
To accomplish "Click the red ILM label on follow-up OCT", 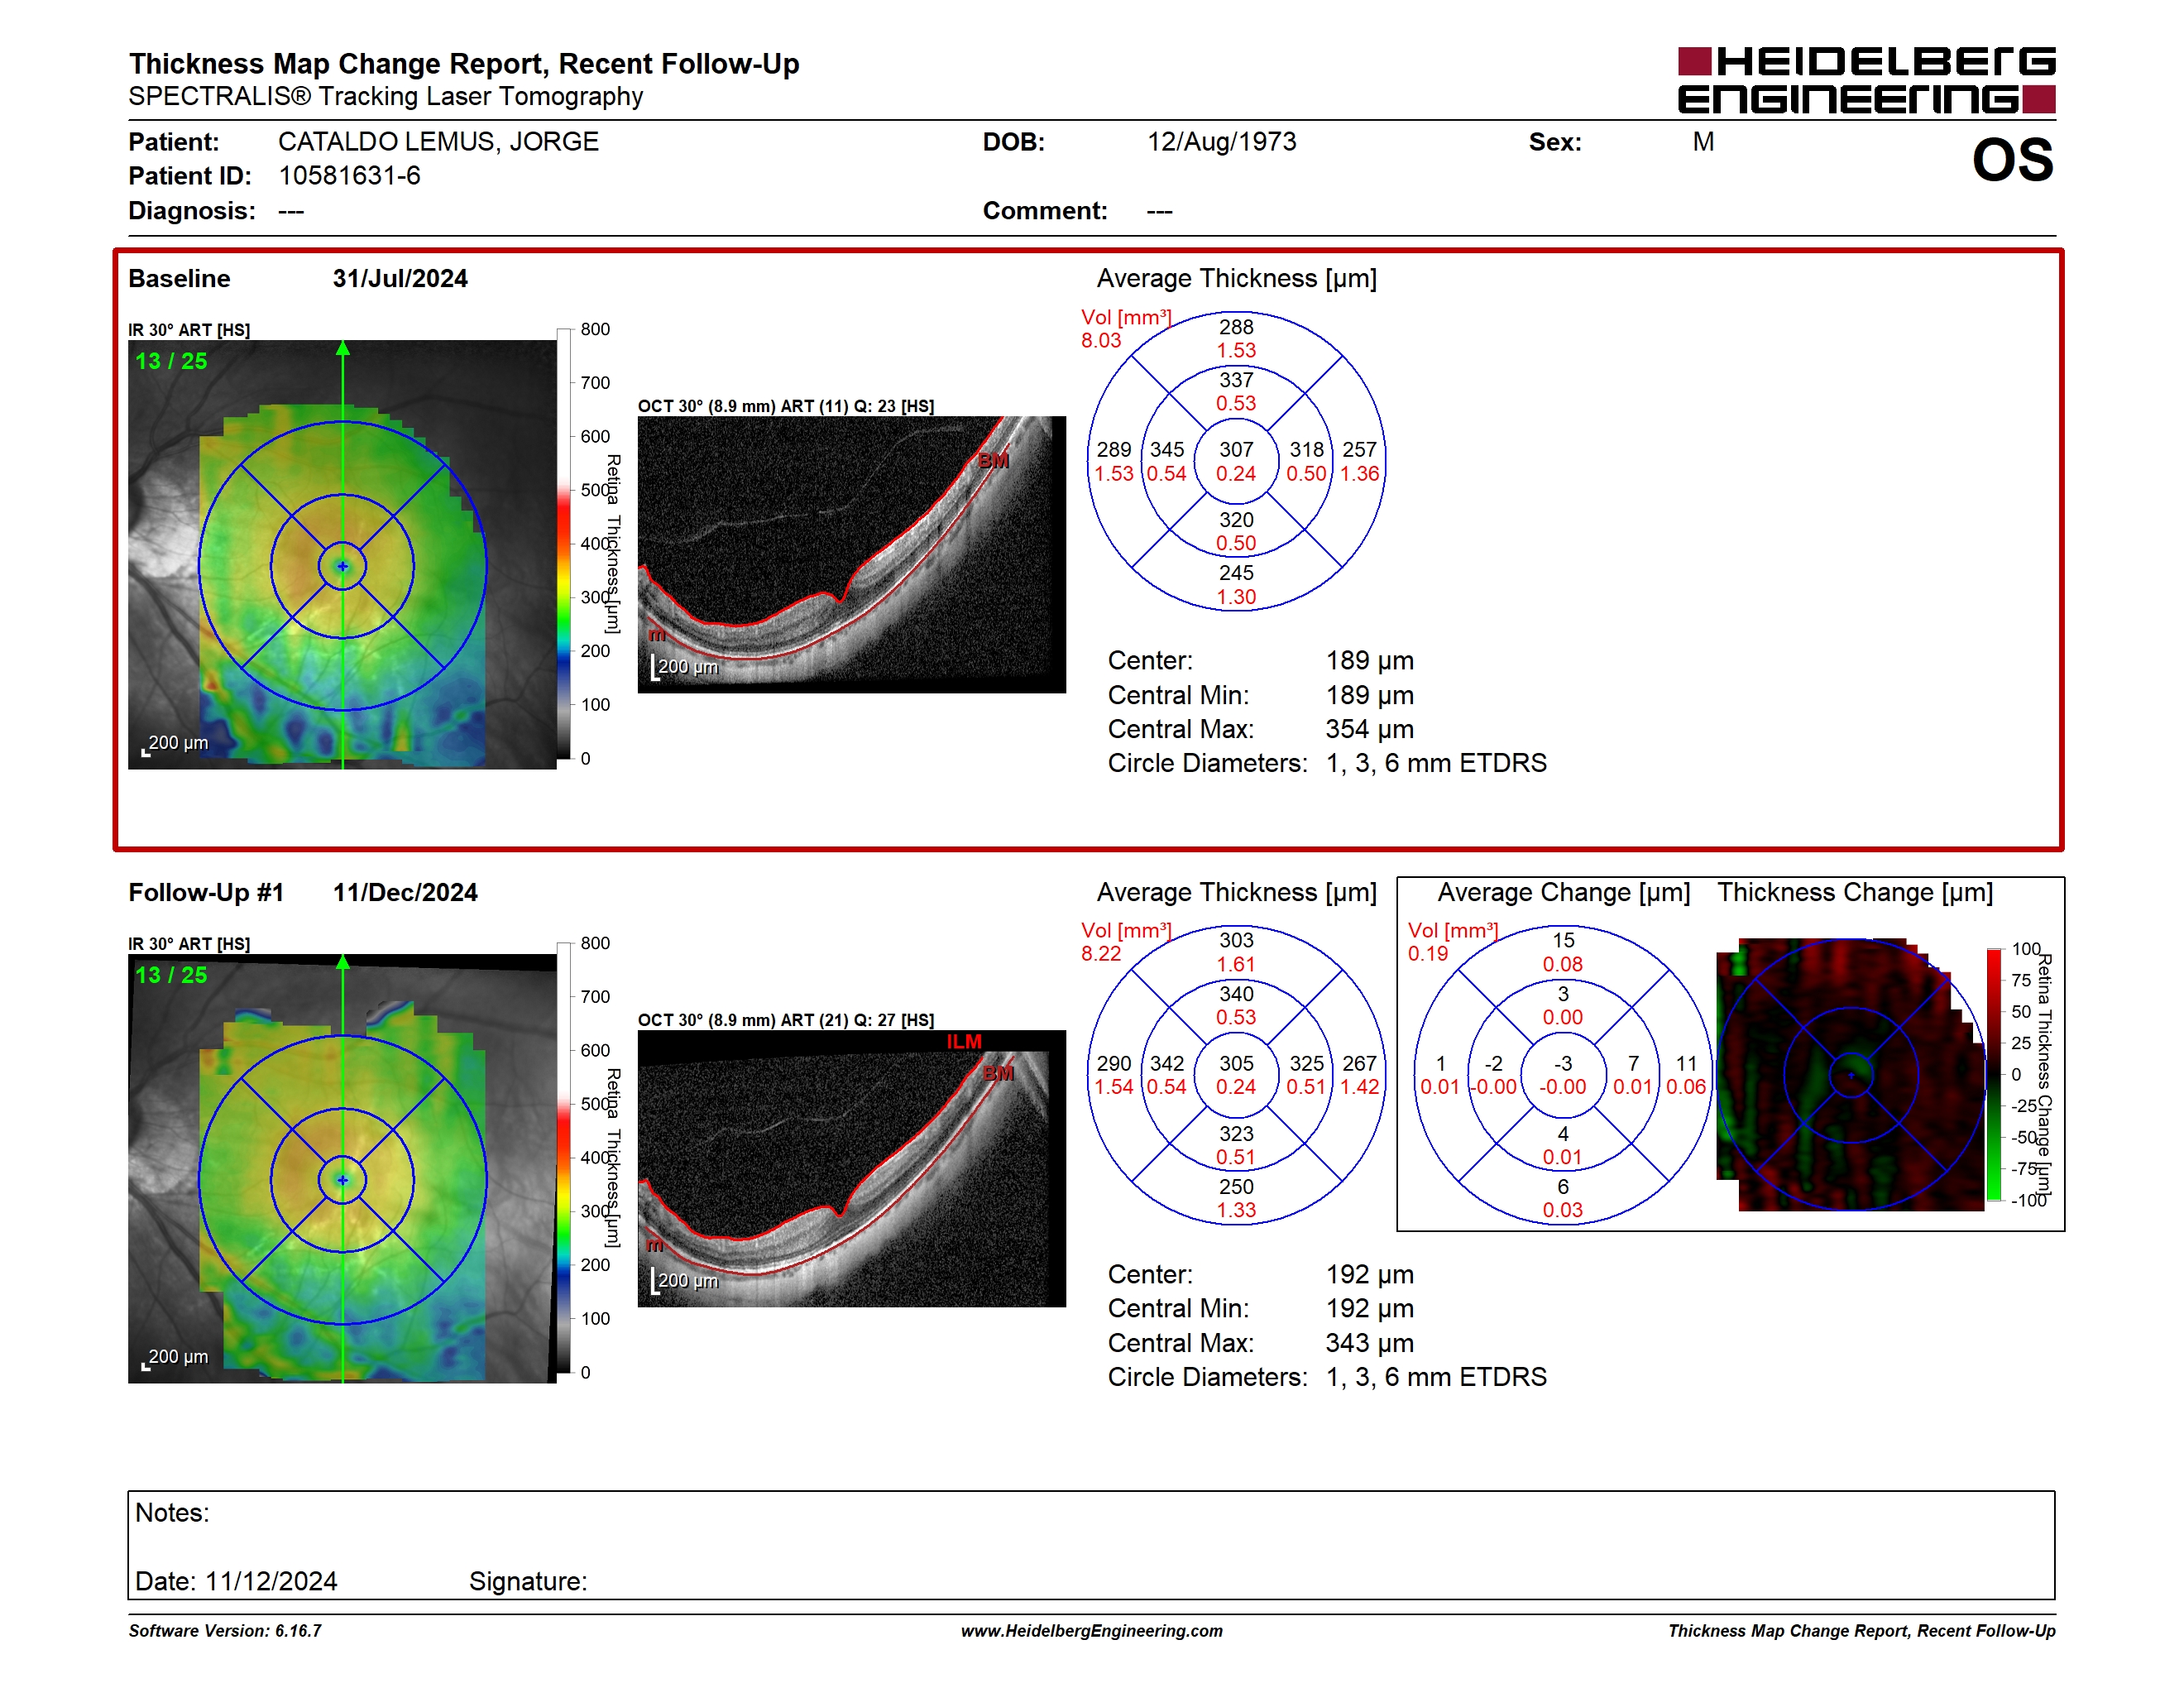I will [964, 1042].
